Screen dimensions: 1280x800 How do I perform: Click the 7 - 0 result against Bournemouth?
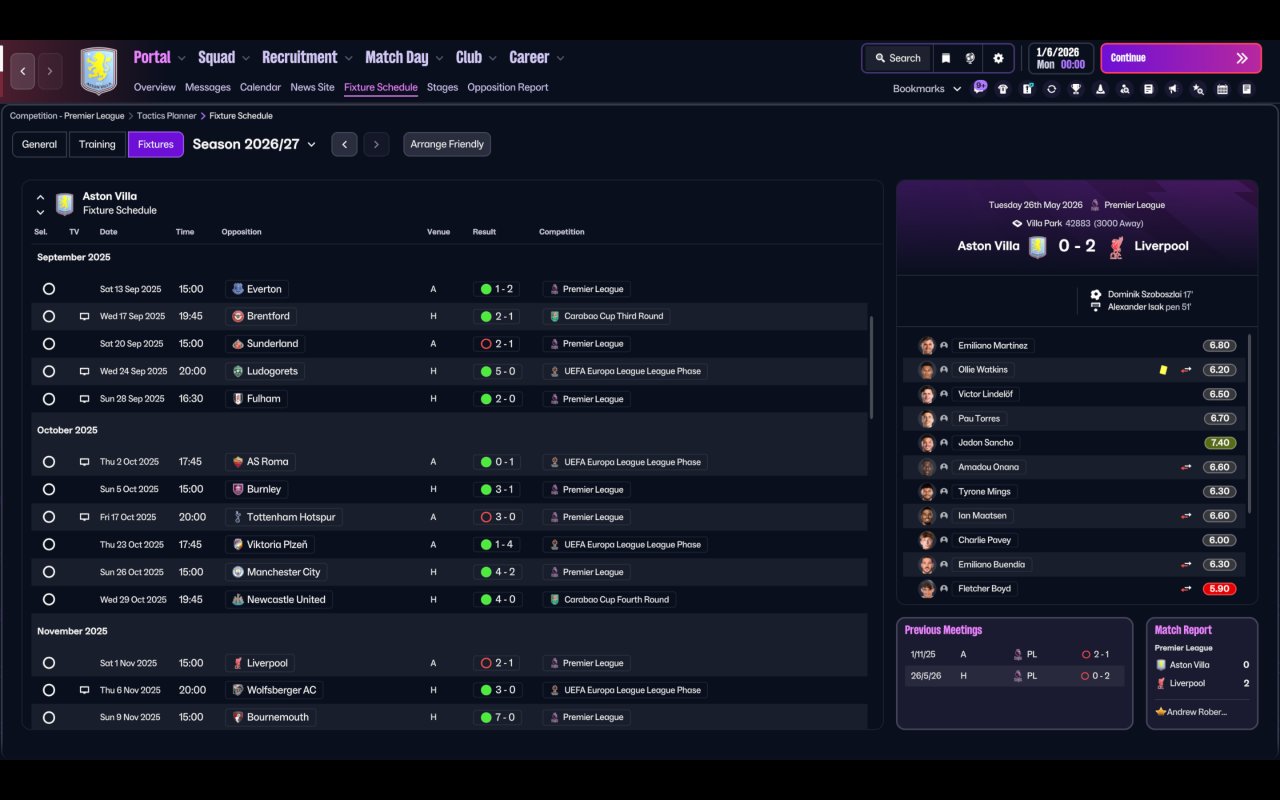tap(497, 717)
